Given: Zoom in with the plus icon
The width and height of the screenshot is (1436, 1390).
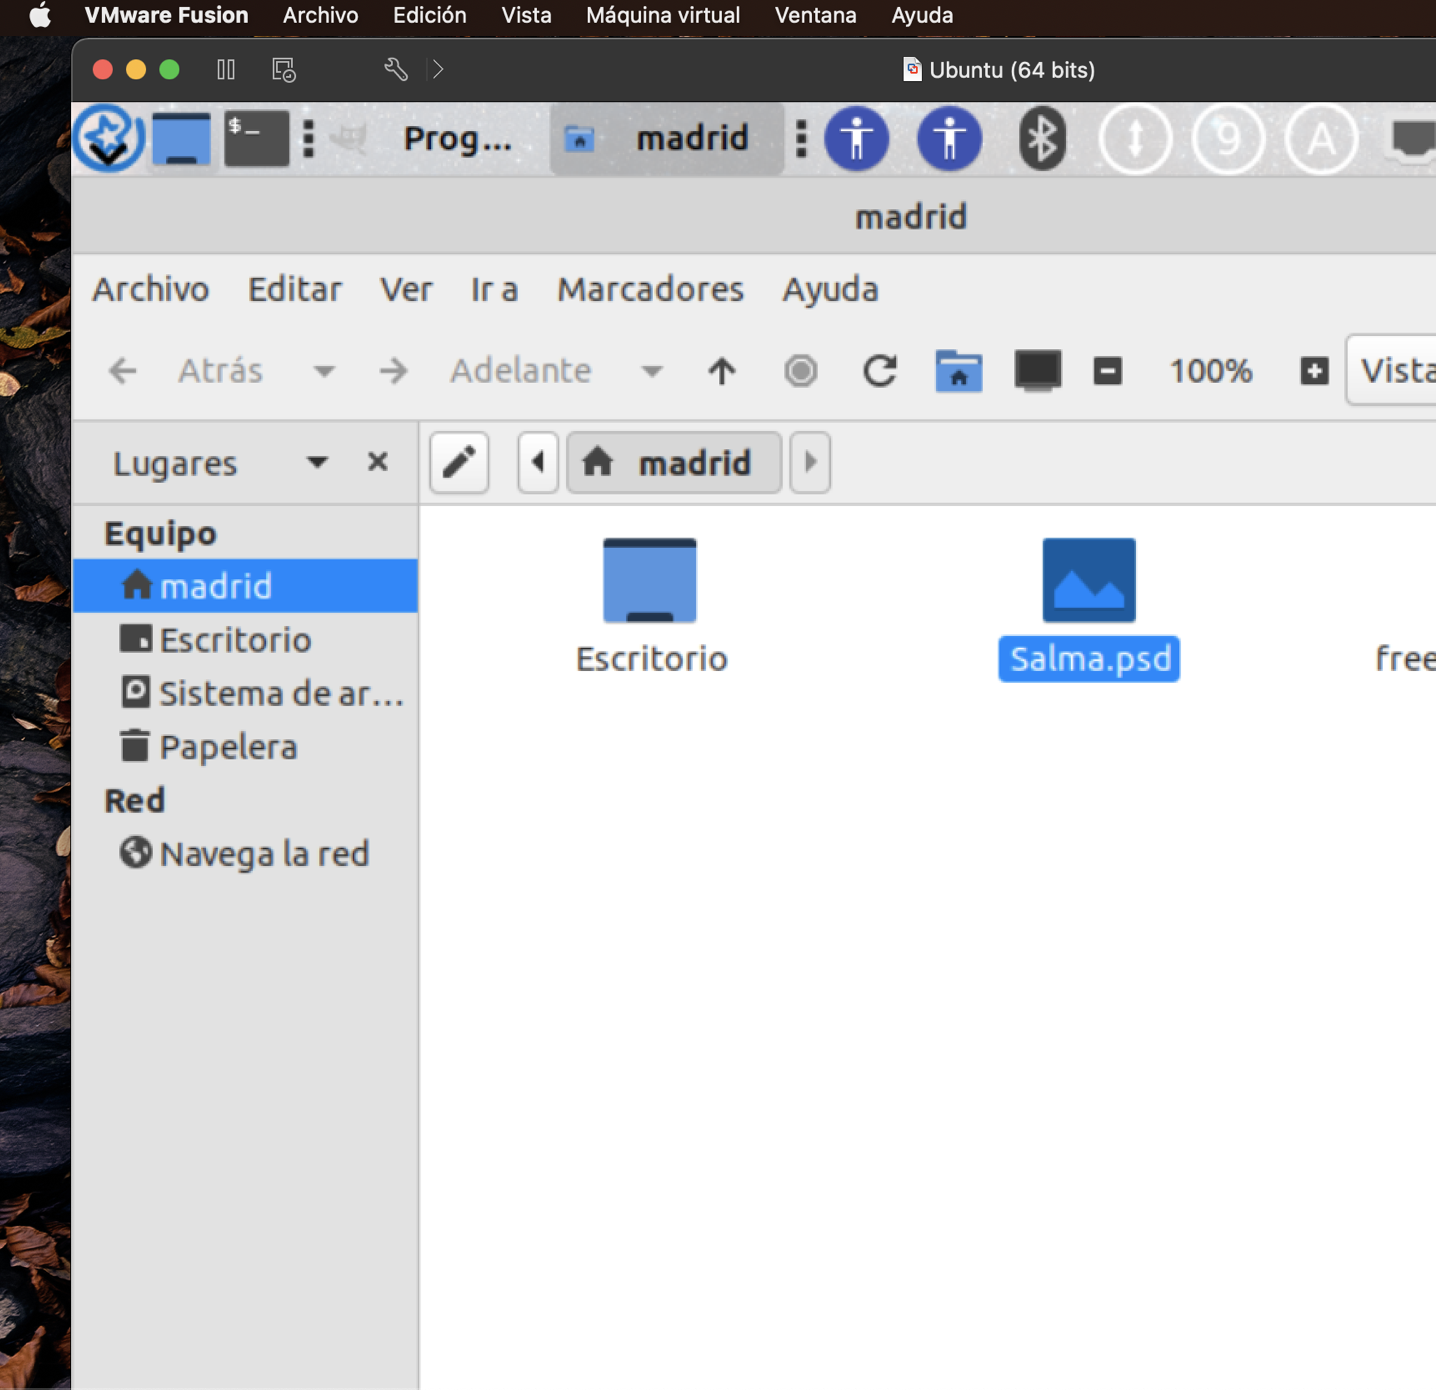Looking at the screenshot, I should [1314, 372].
